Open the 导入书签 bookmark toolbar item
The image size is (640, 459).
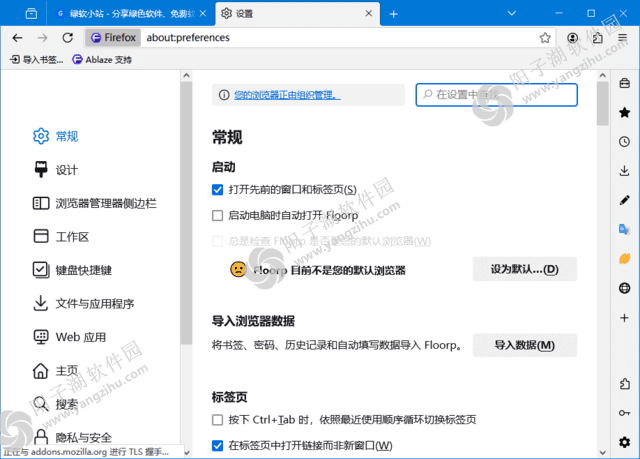(36, 60)
